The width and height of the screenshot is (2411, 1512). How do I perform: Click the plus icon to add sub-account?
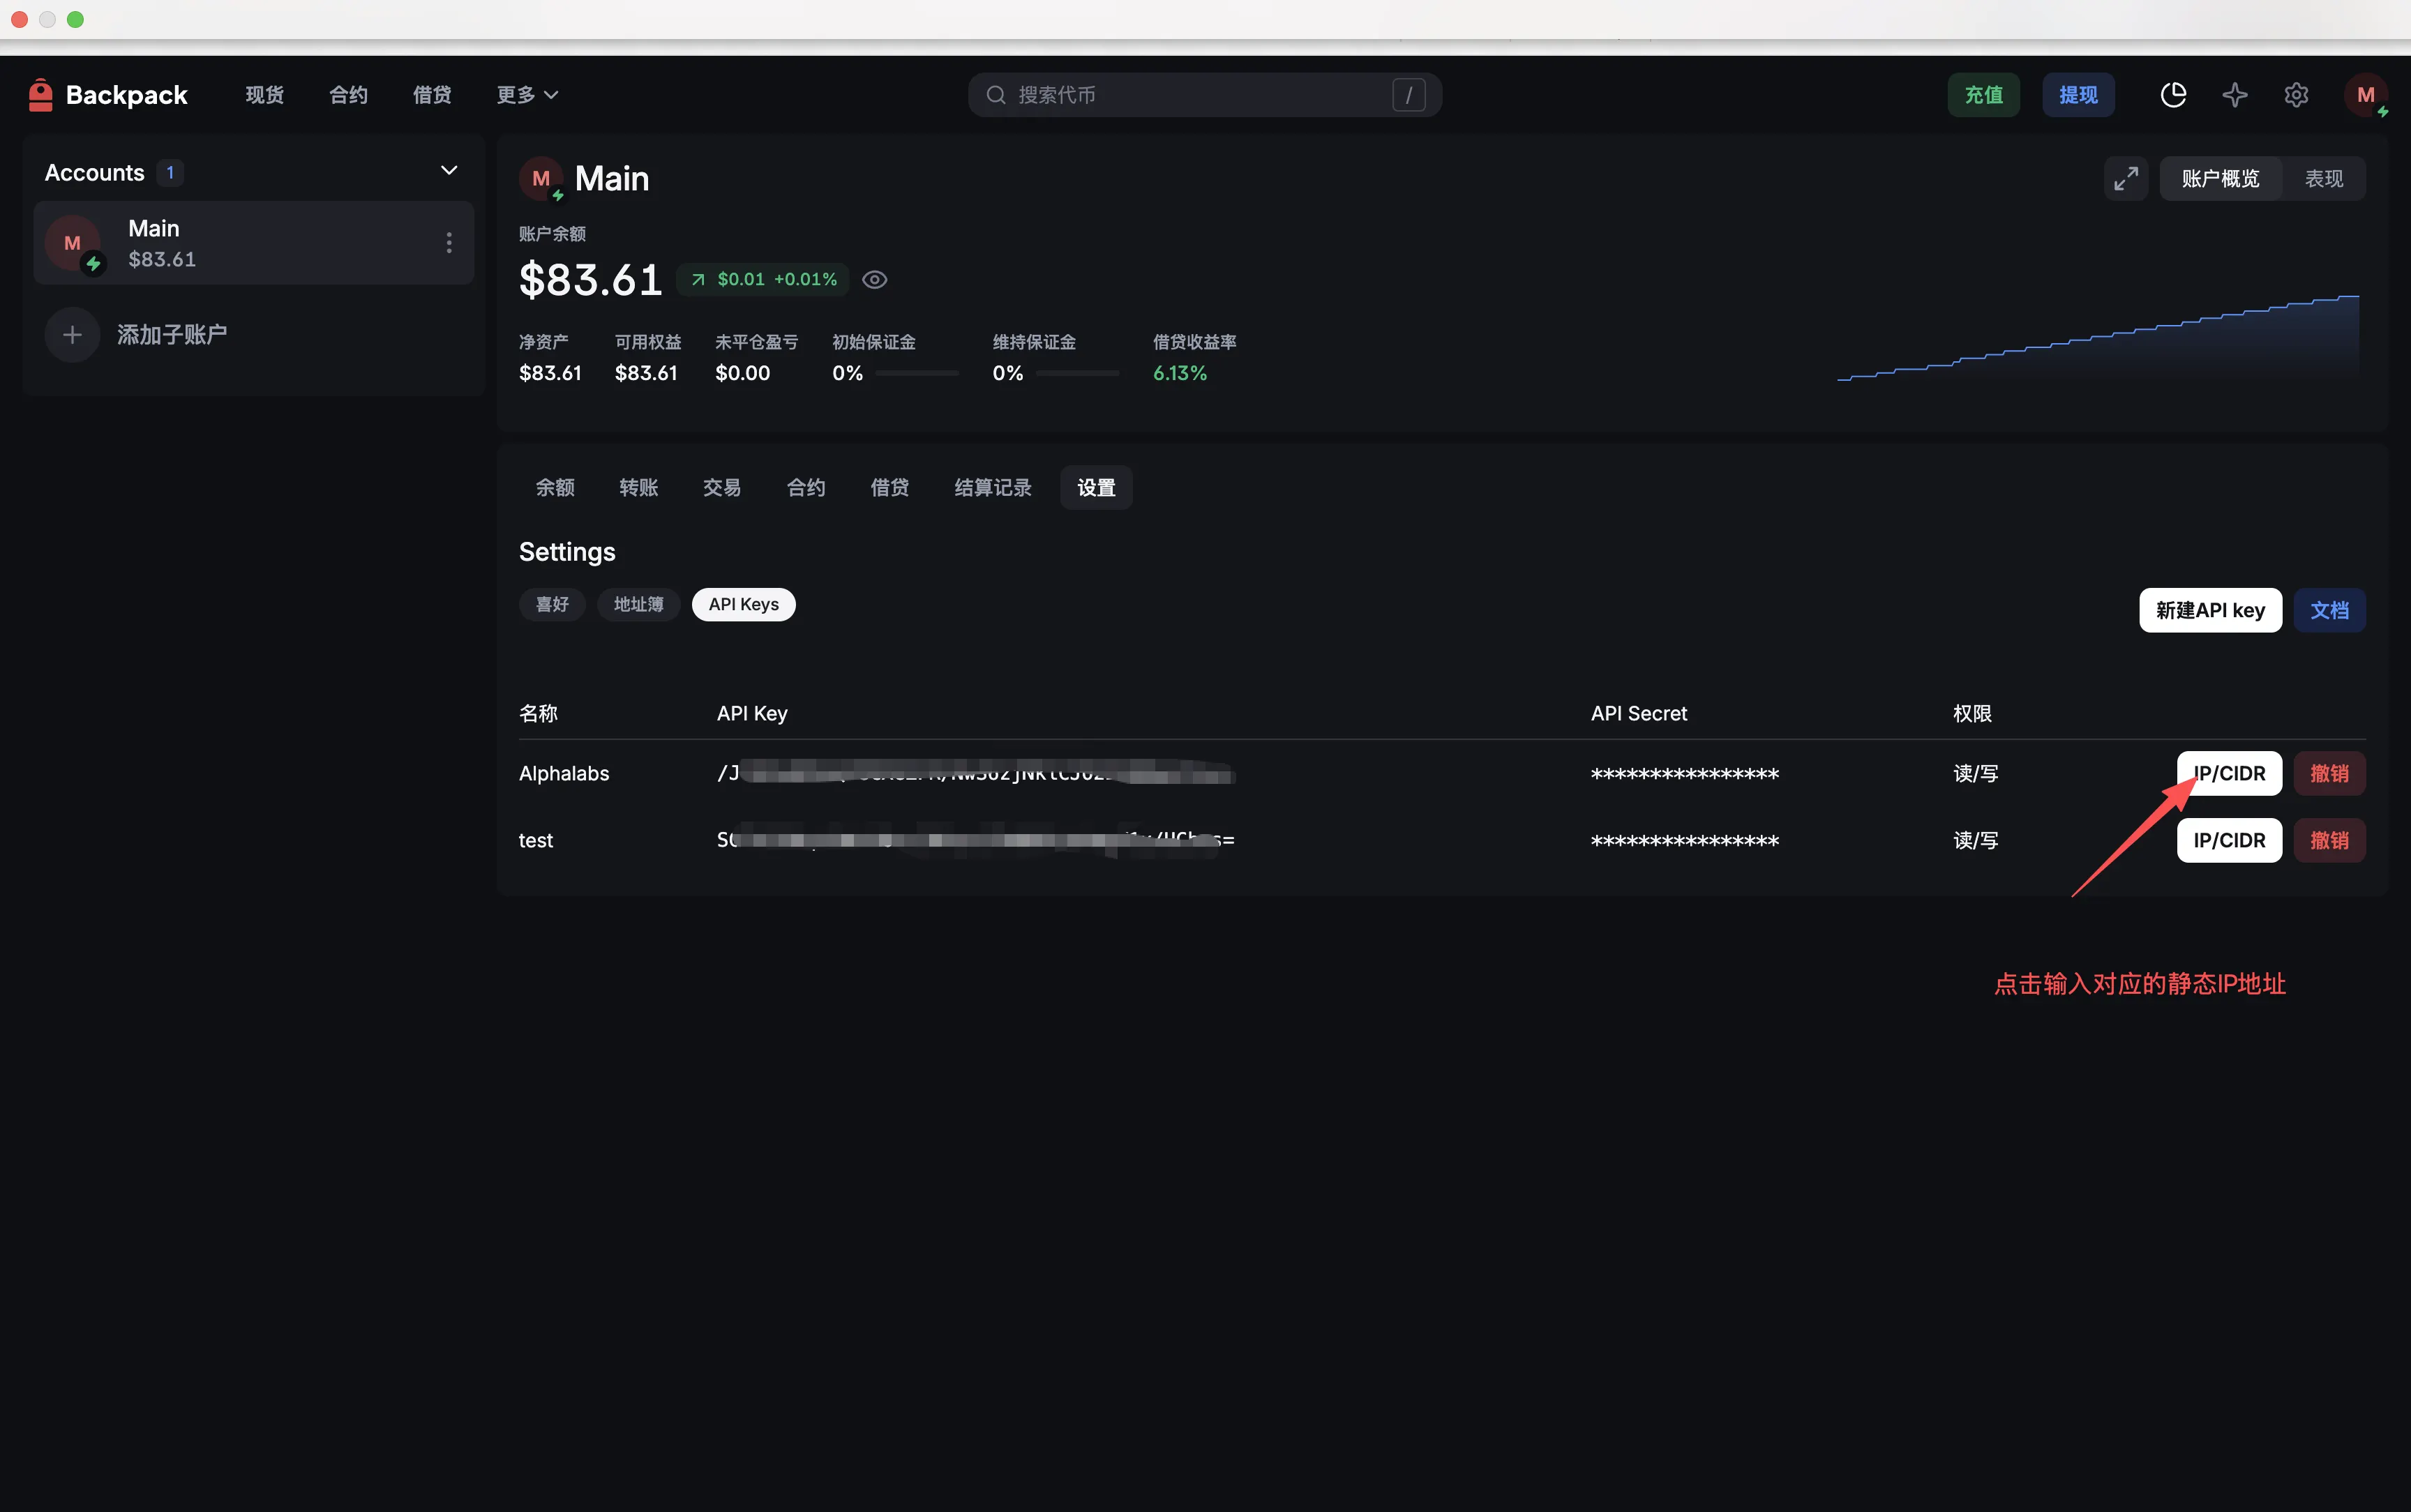pos(72,335)
